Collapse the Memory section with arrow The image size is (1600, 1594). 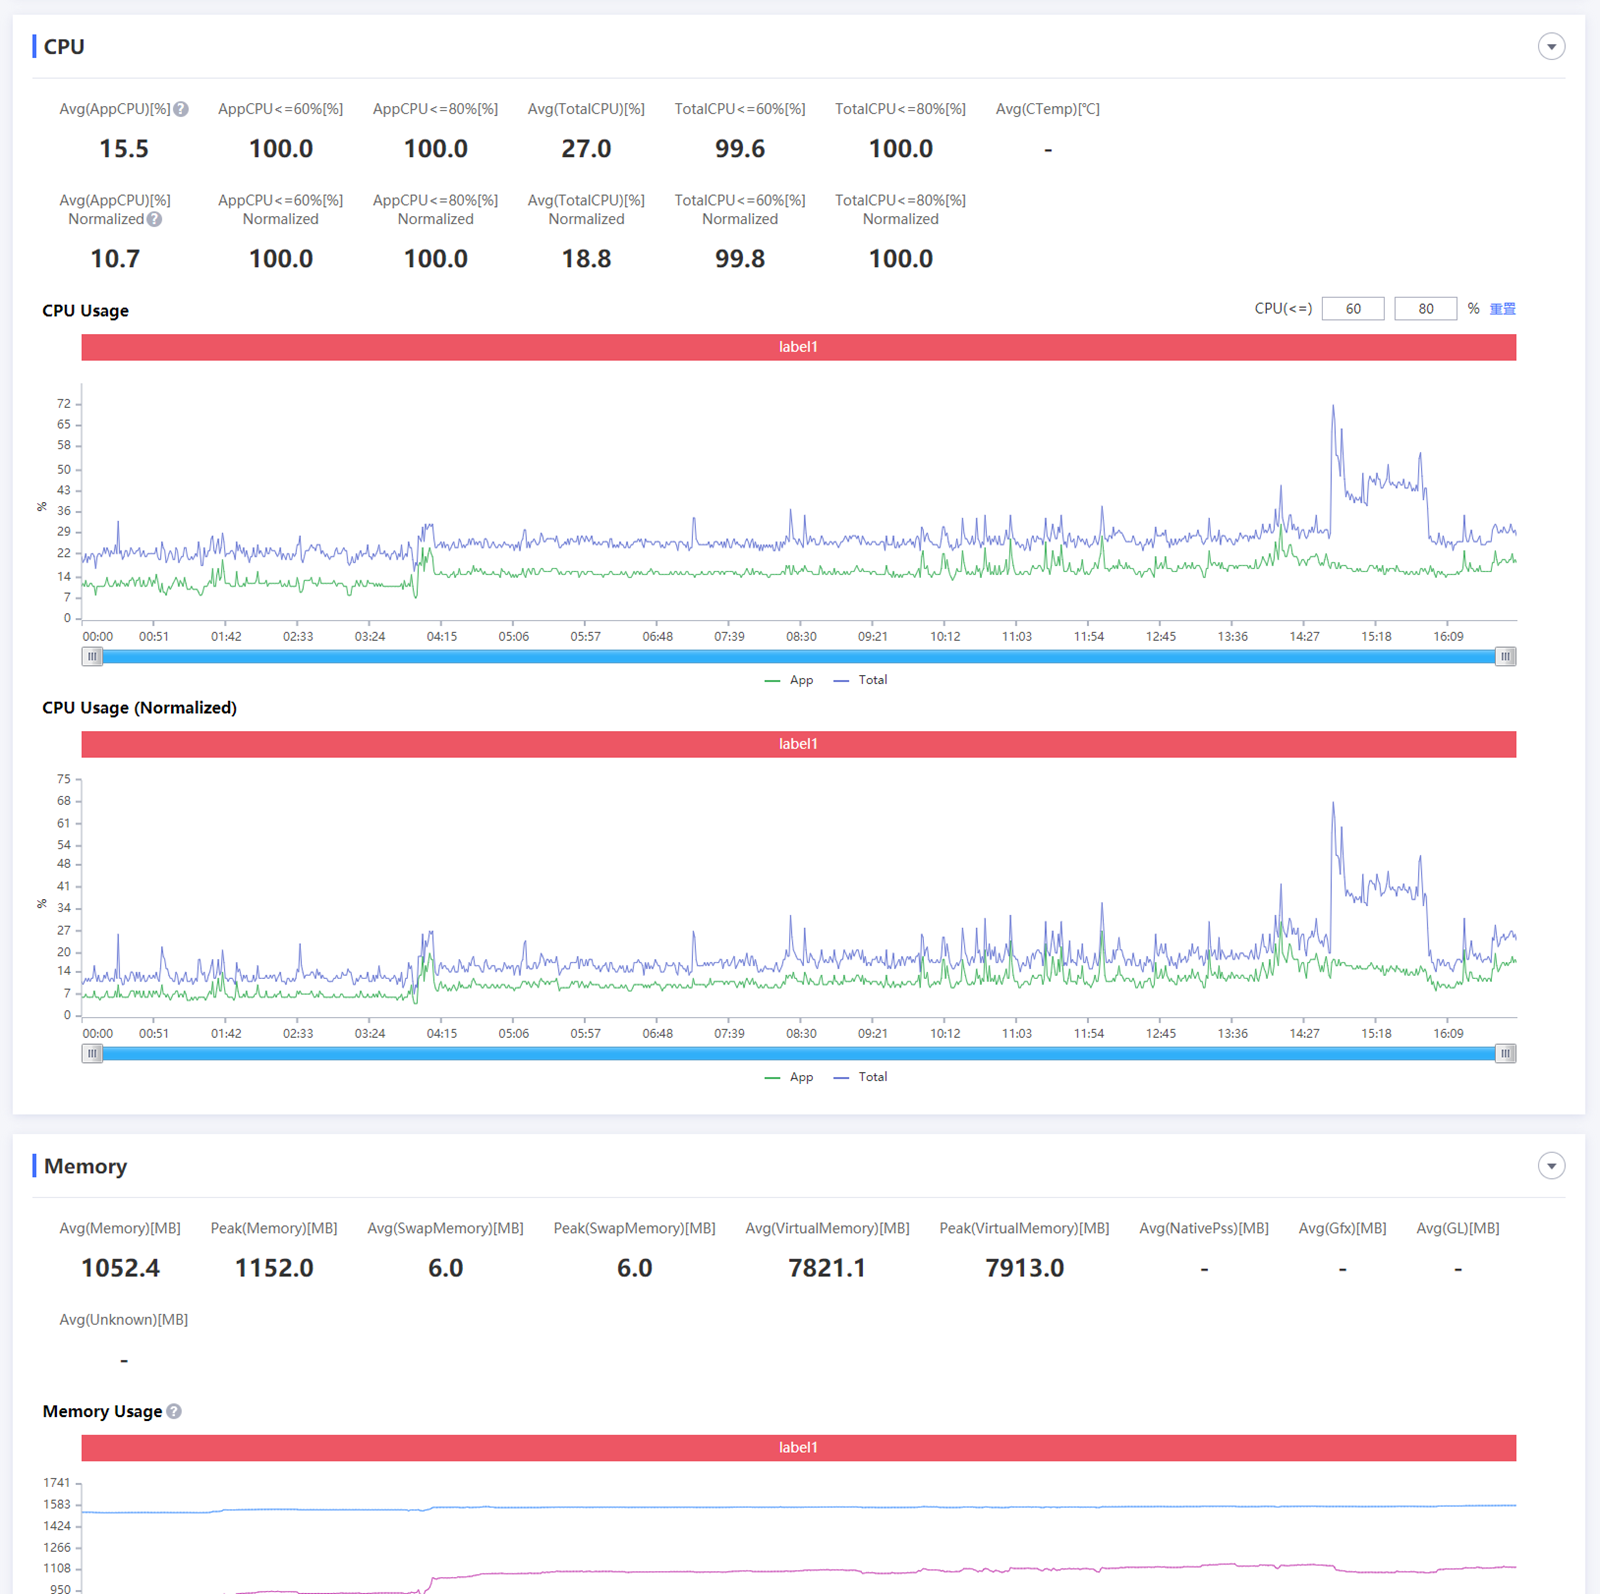click(x=1551, y=1166)
